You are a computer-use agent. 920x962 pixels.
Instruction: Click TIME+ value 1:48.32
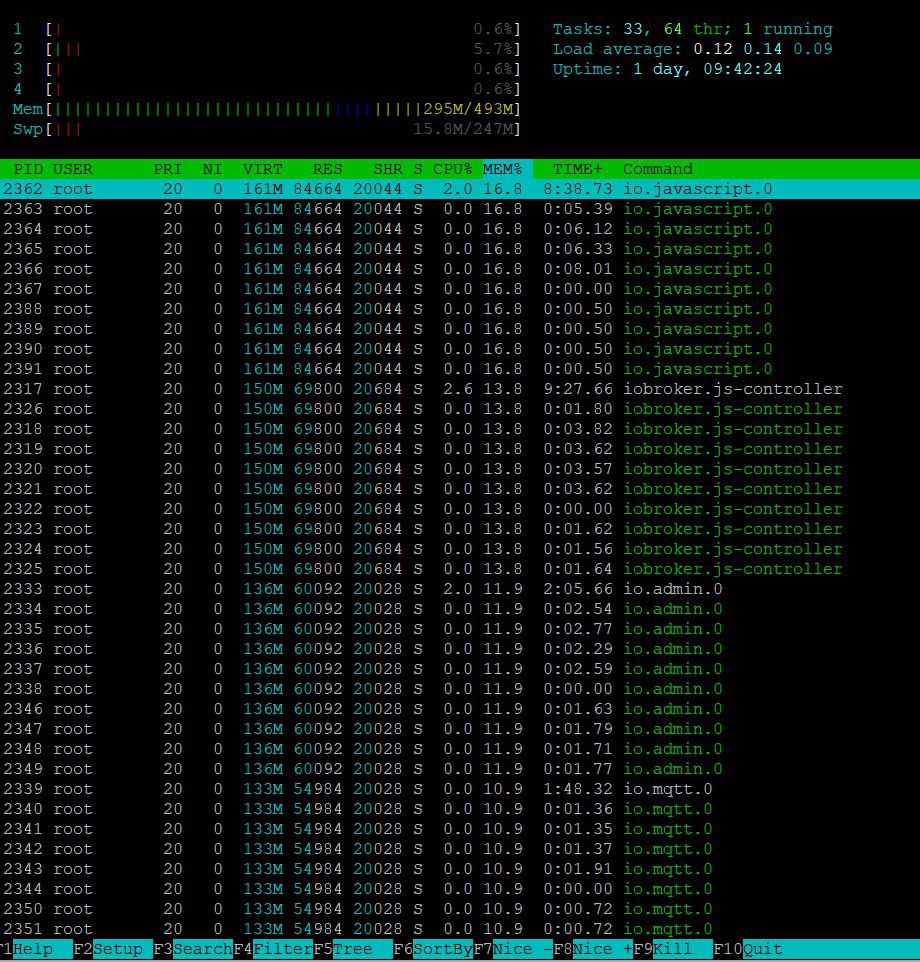tap(578, 789)
